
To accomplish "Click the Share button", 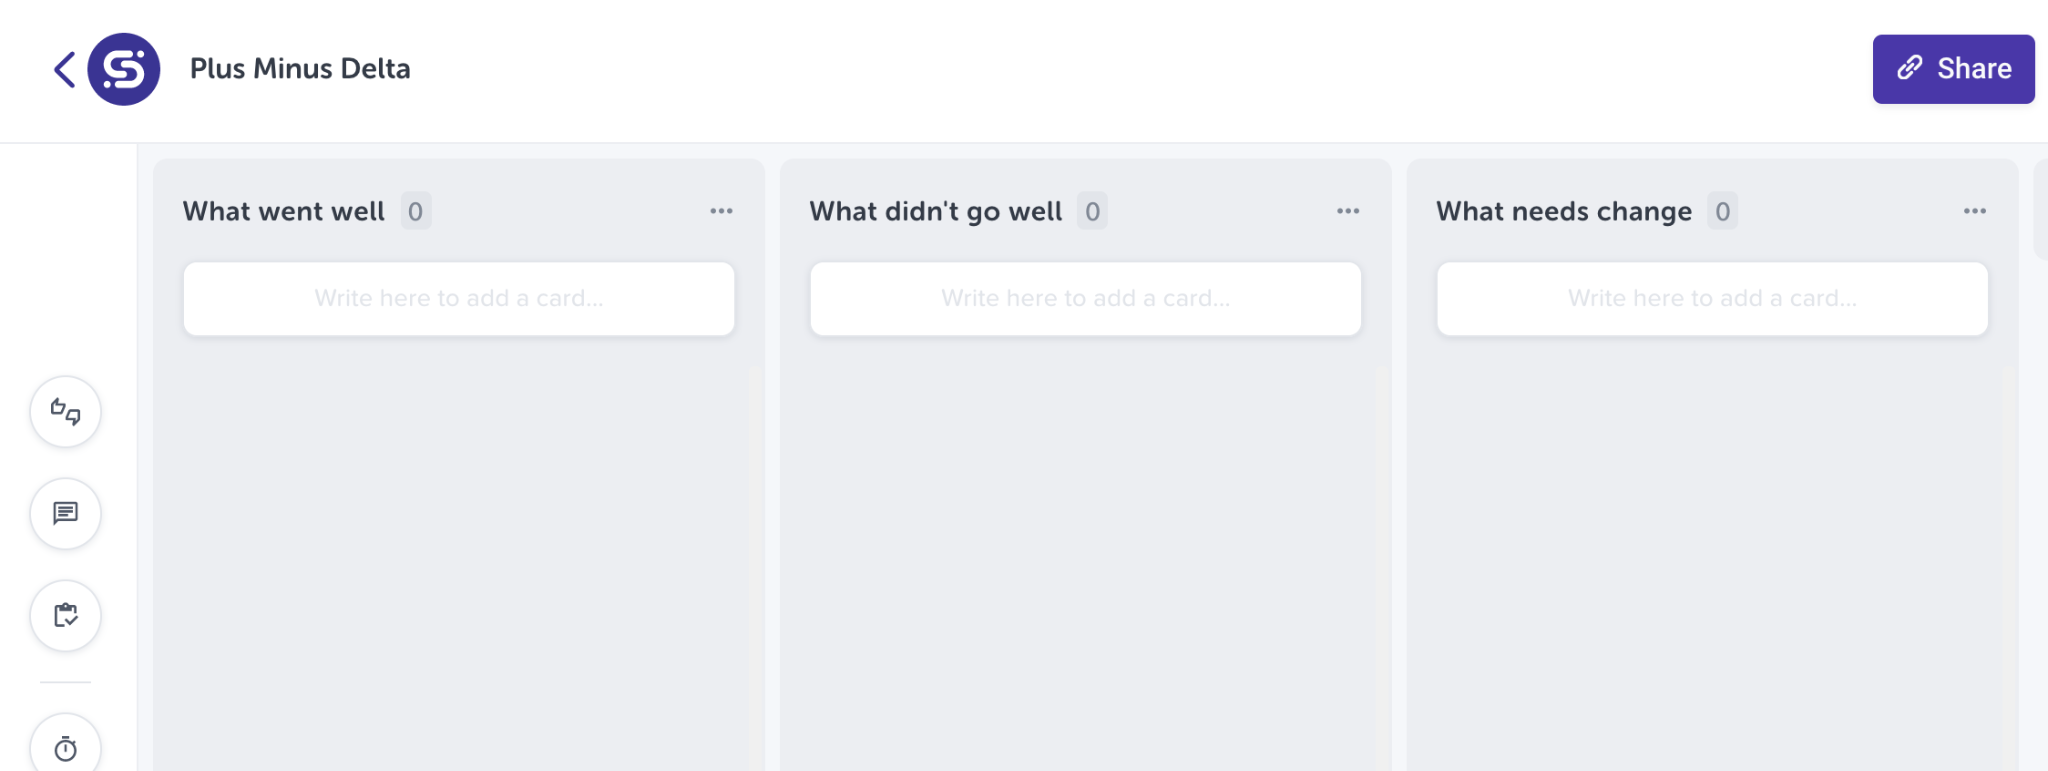I will (x=1952, y=69).
